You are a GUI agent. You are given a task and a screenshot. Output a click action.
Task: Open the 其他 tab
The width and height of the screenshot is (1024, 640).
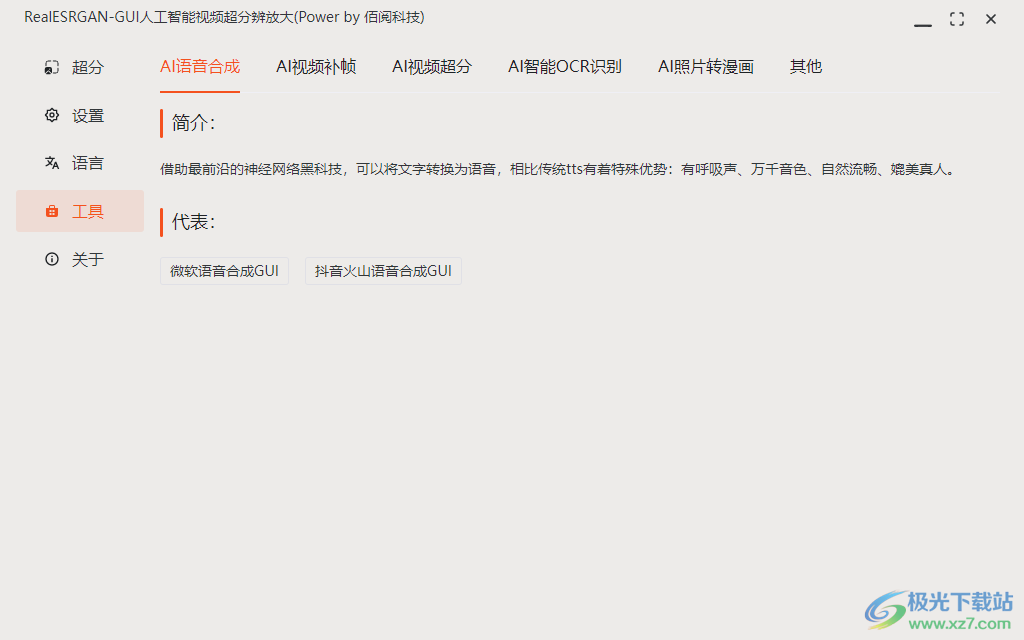point(806,67)
